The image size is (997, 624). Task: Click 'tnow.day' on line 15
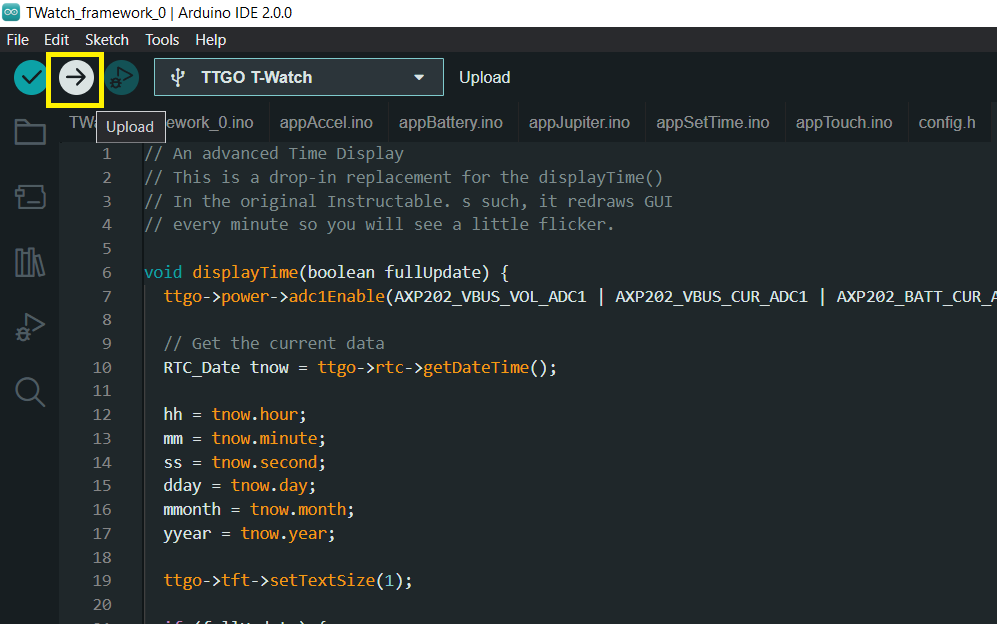[x=269, y=486]
